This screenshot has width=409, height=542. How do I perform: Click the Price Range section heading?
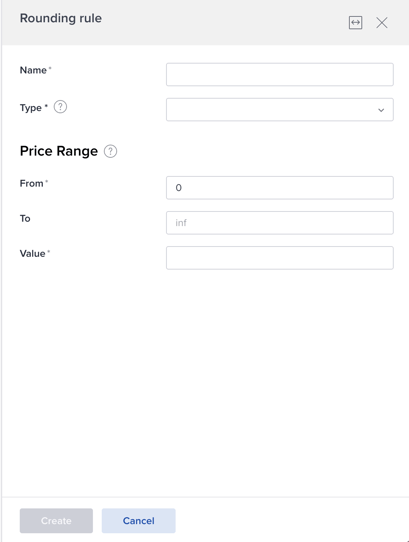[x=59, y=151]
